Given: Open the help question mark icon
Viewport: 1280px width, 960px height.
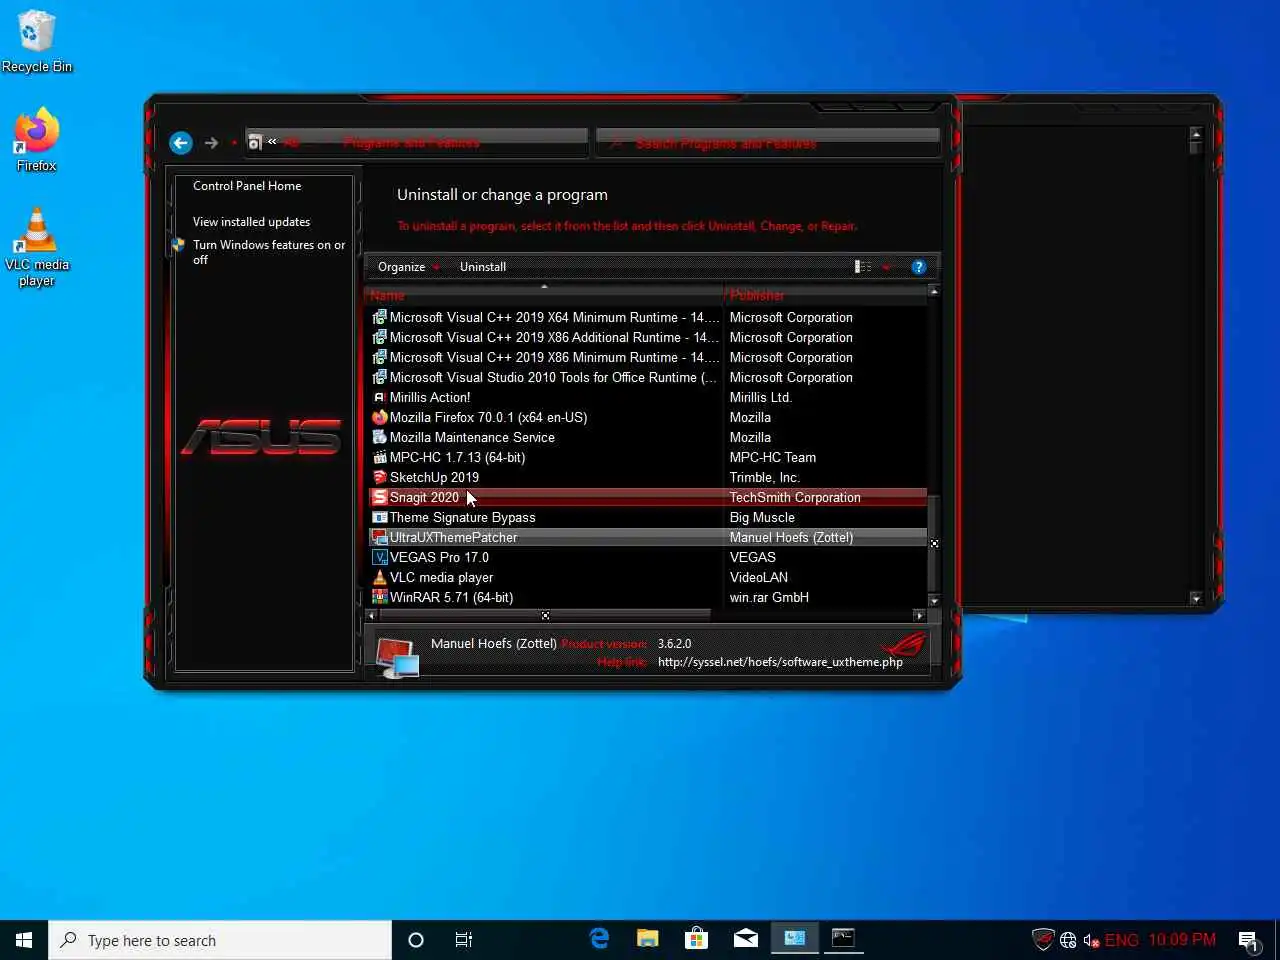Looking at the screenshot, I should pyautogui.click(x=918, y=267).
